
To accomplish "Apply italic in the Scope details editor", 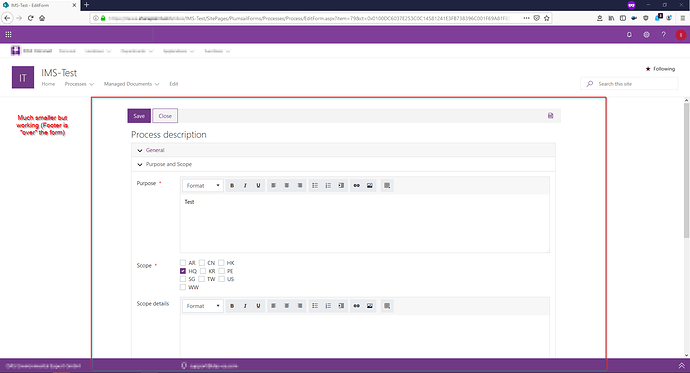I will (x=245, y=306).
